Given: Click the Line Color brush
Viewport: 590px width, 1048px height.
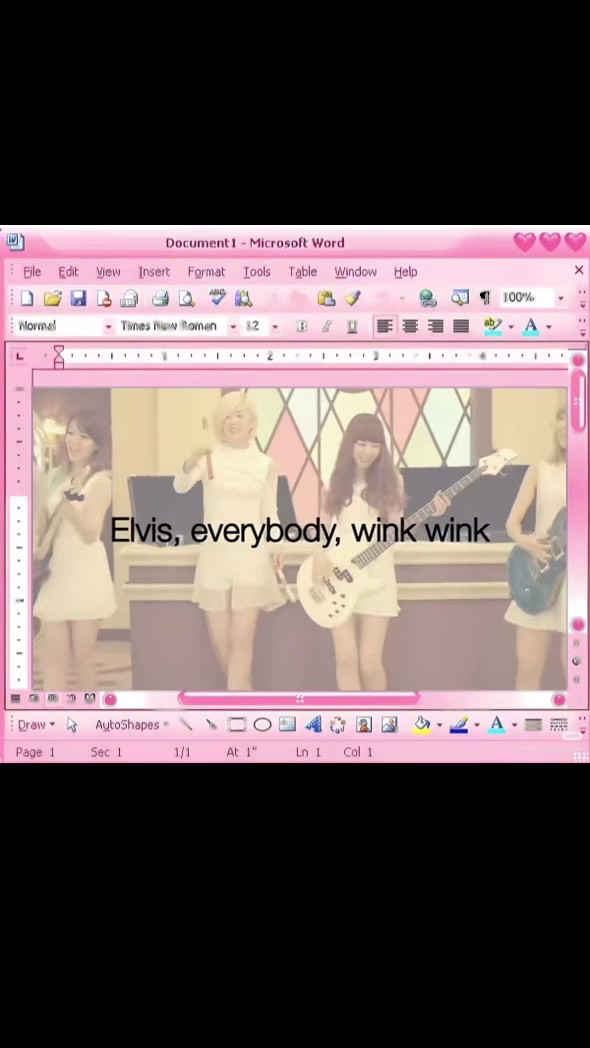Looking at the screenshot, I should pos(458,725).
